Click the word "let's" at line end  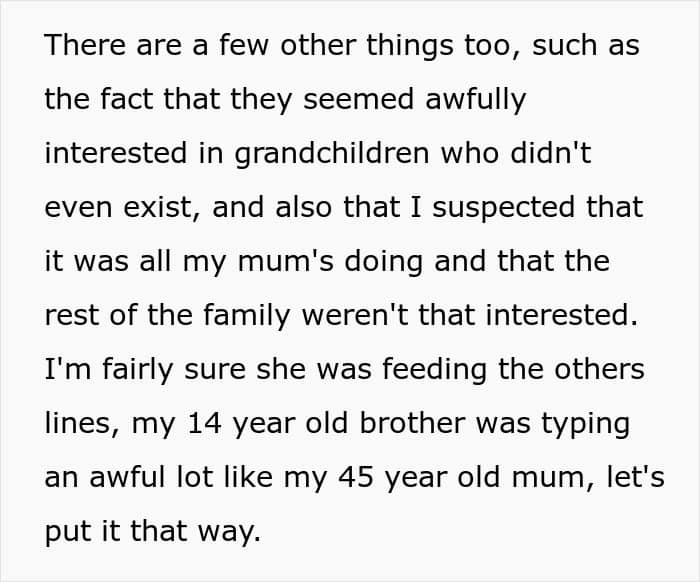click(635, 477)
